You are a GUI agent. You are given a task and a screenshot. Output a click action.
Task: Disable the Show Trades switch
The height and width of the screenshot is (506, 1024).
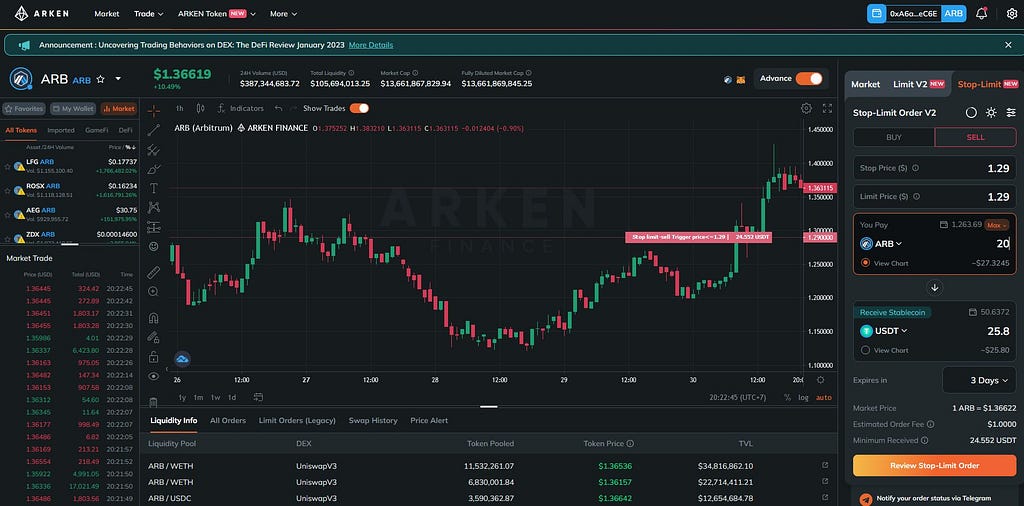tap(359, 108)
